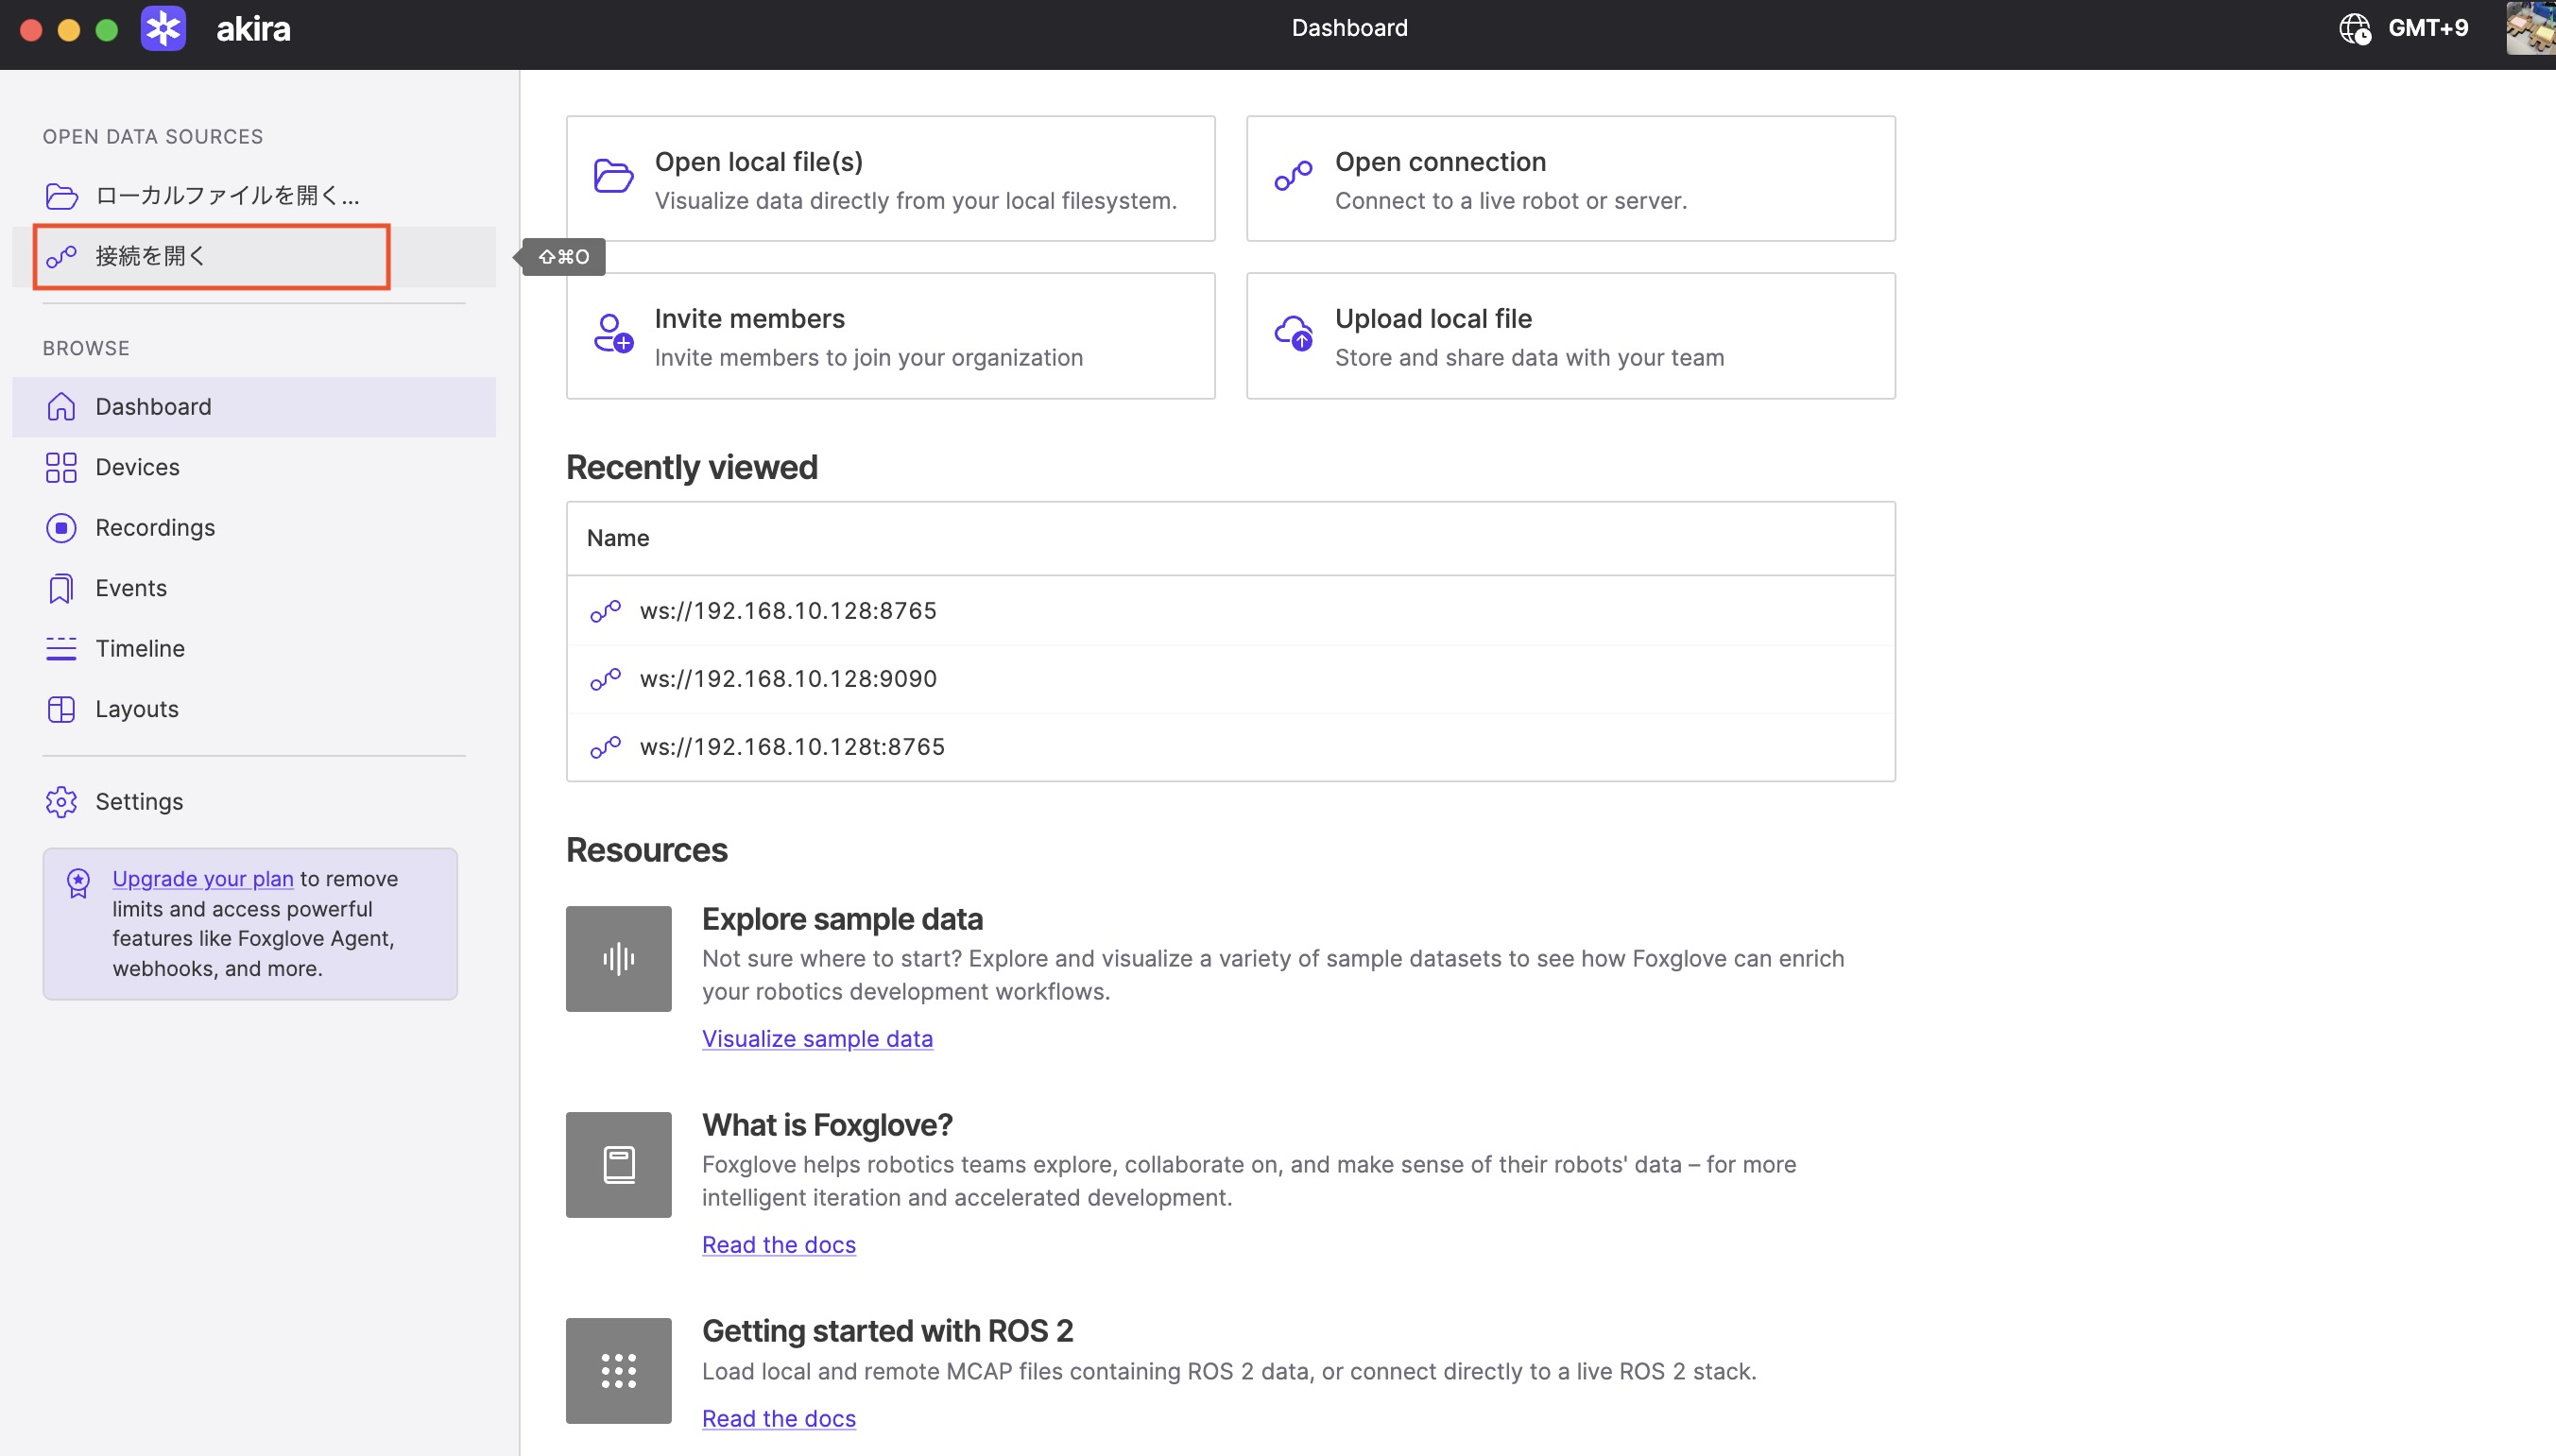
Task: Click the cloud upload icon in Upload local file card
Action: (1294, 333)
